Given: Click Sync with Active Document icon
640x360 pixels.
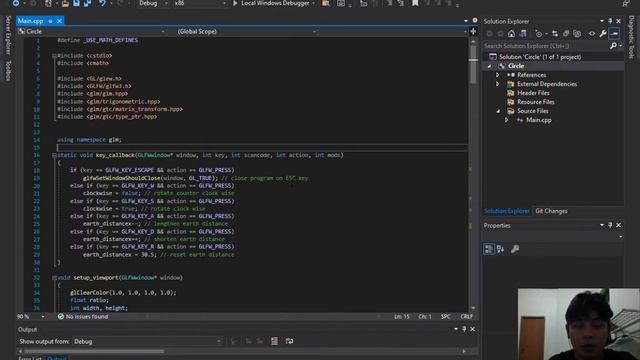Looking at the screenshot, I should [555, 34].
